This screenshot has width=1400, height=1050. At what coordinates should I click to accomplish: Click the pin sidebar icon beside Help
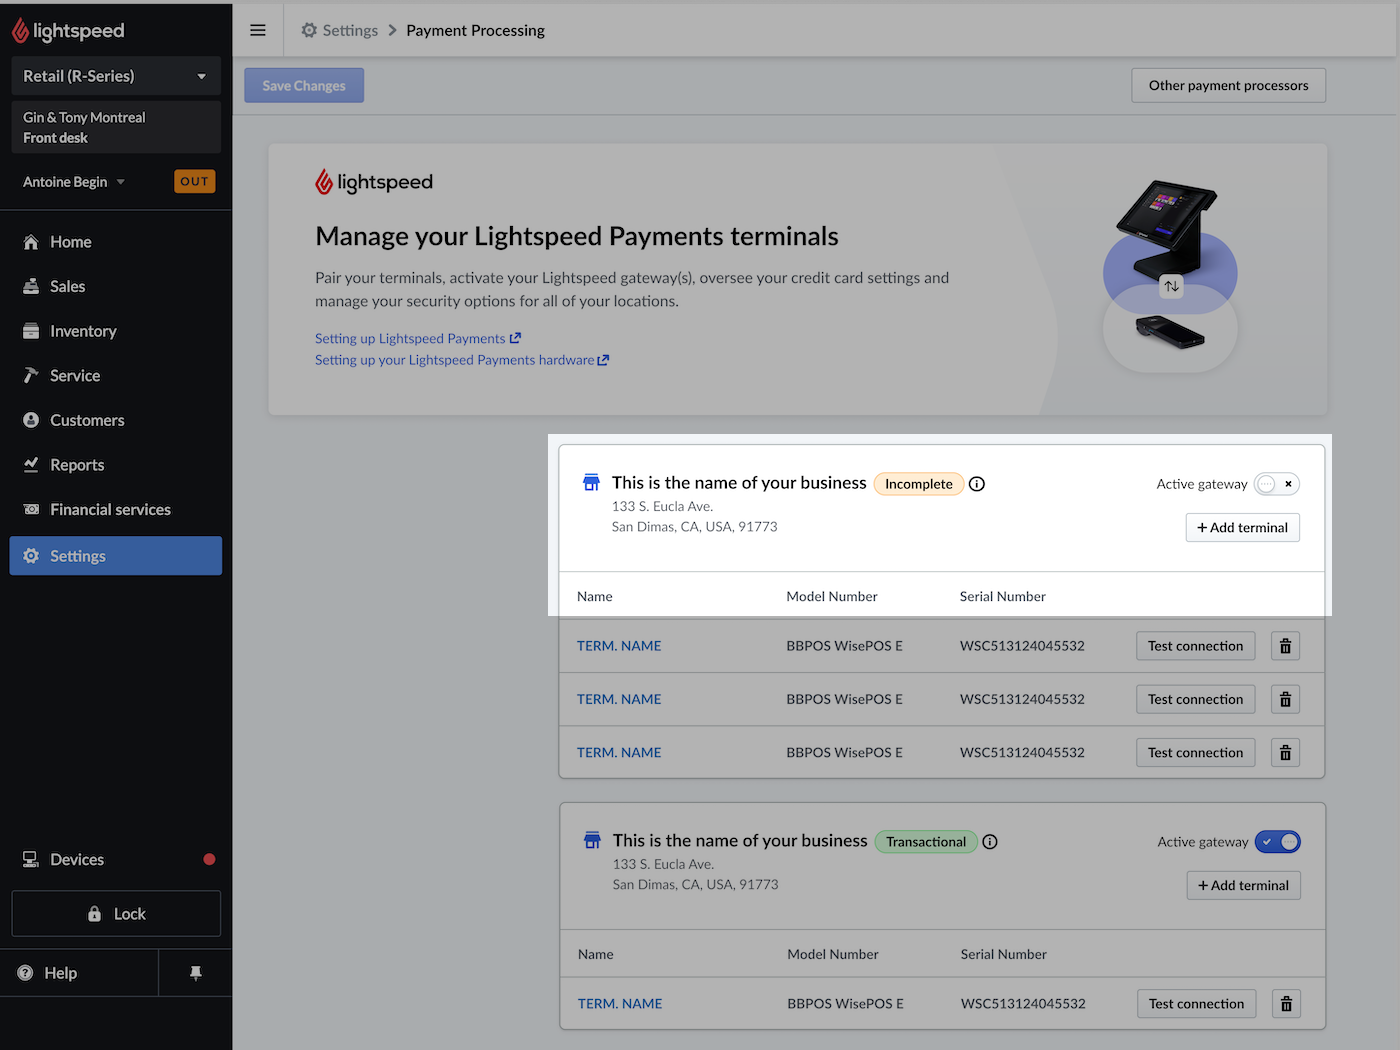click(x=196, y=973)
